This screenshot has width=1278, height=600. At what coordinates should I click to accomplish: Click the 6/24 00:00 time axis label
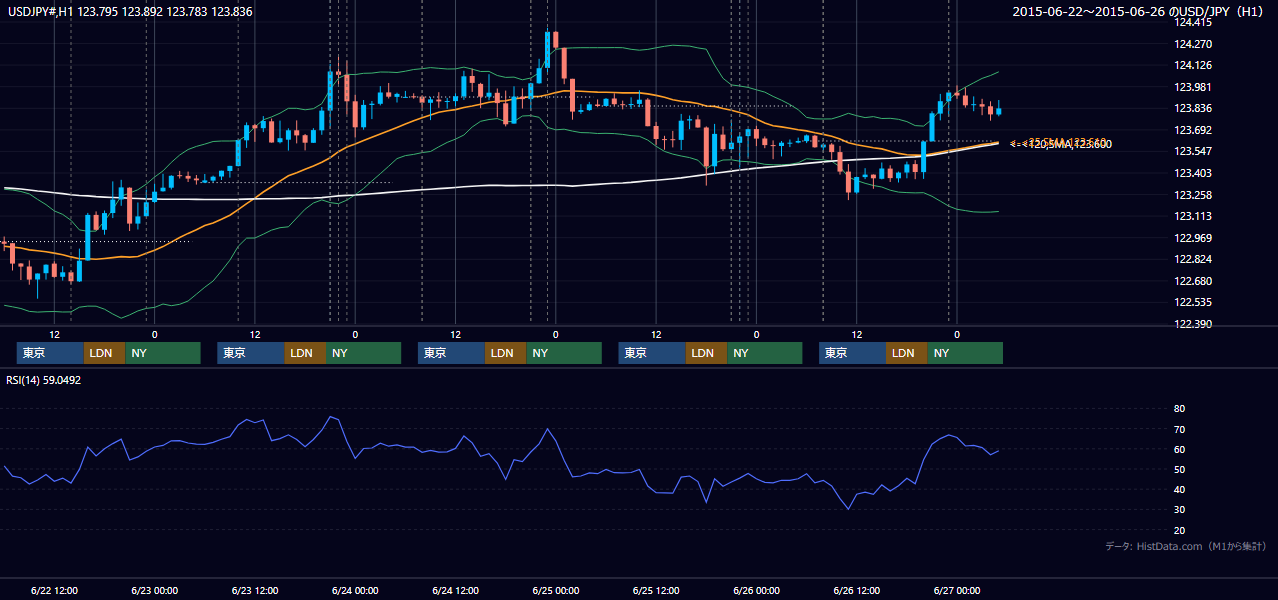pos(355,591)
